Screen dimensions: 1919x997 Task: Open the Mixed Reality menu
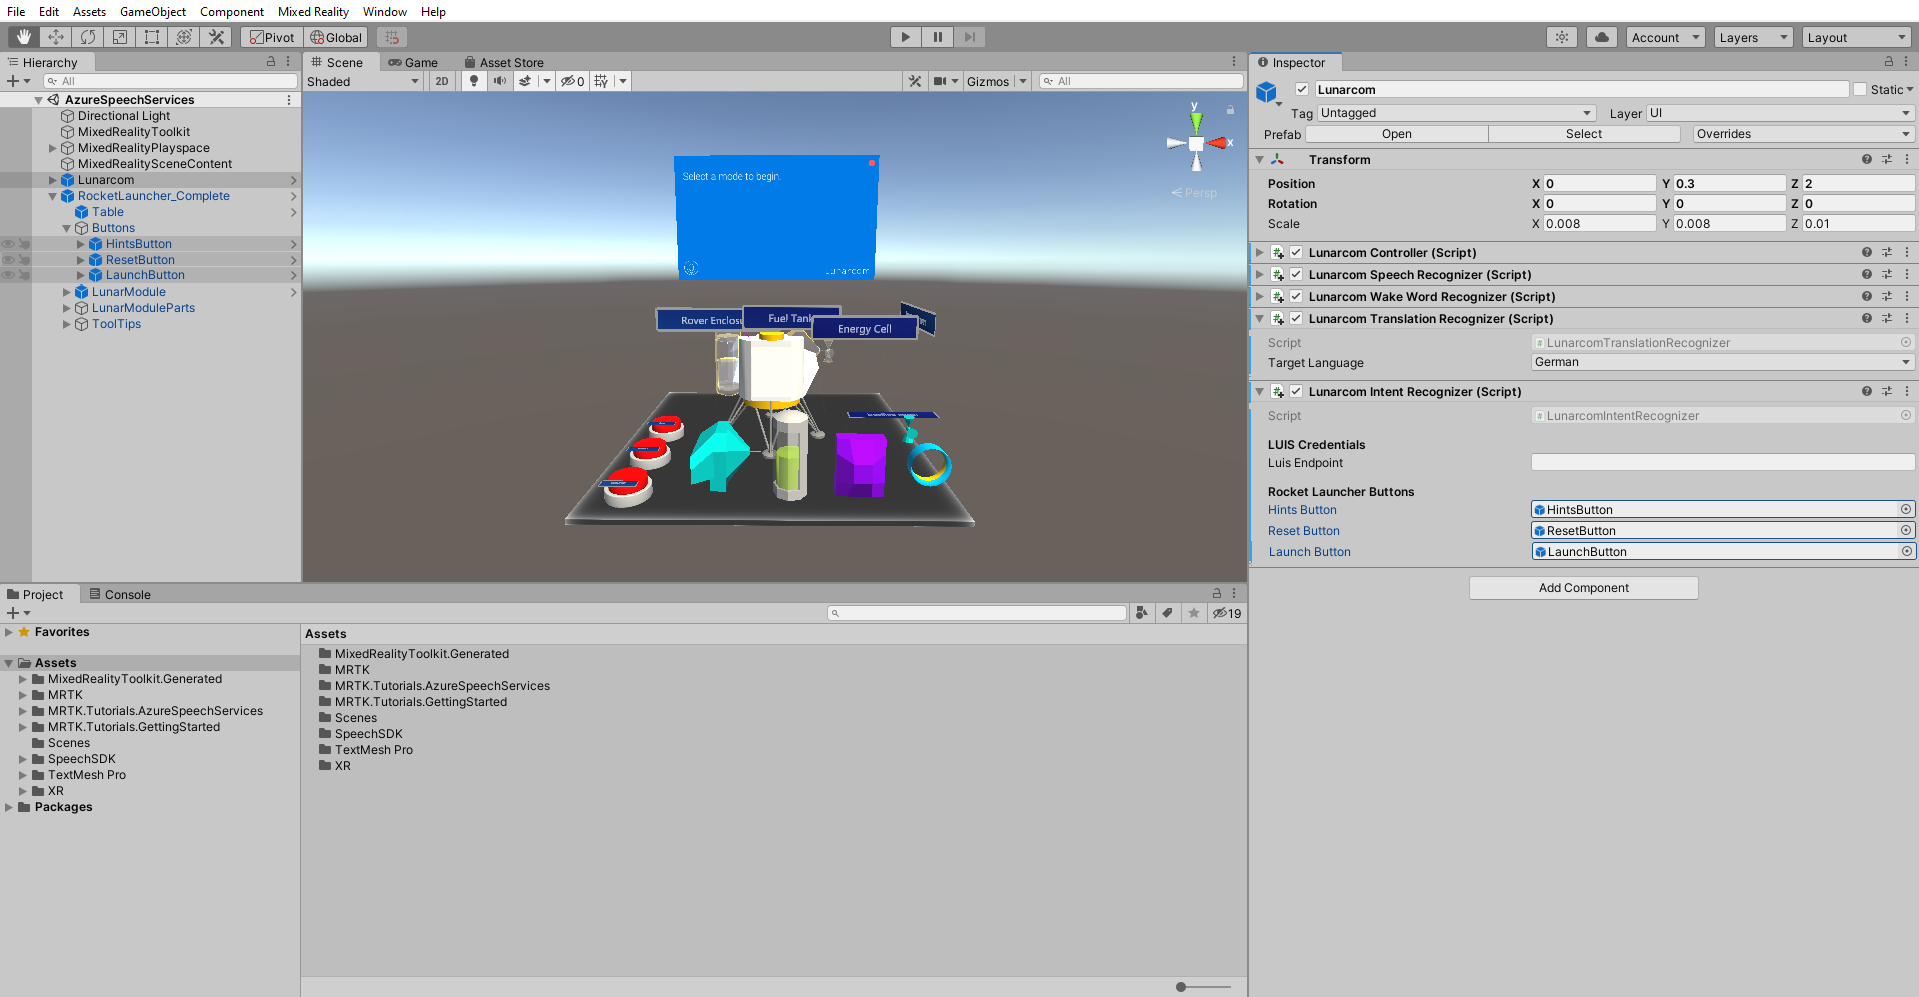(x=313, y=11)
